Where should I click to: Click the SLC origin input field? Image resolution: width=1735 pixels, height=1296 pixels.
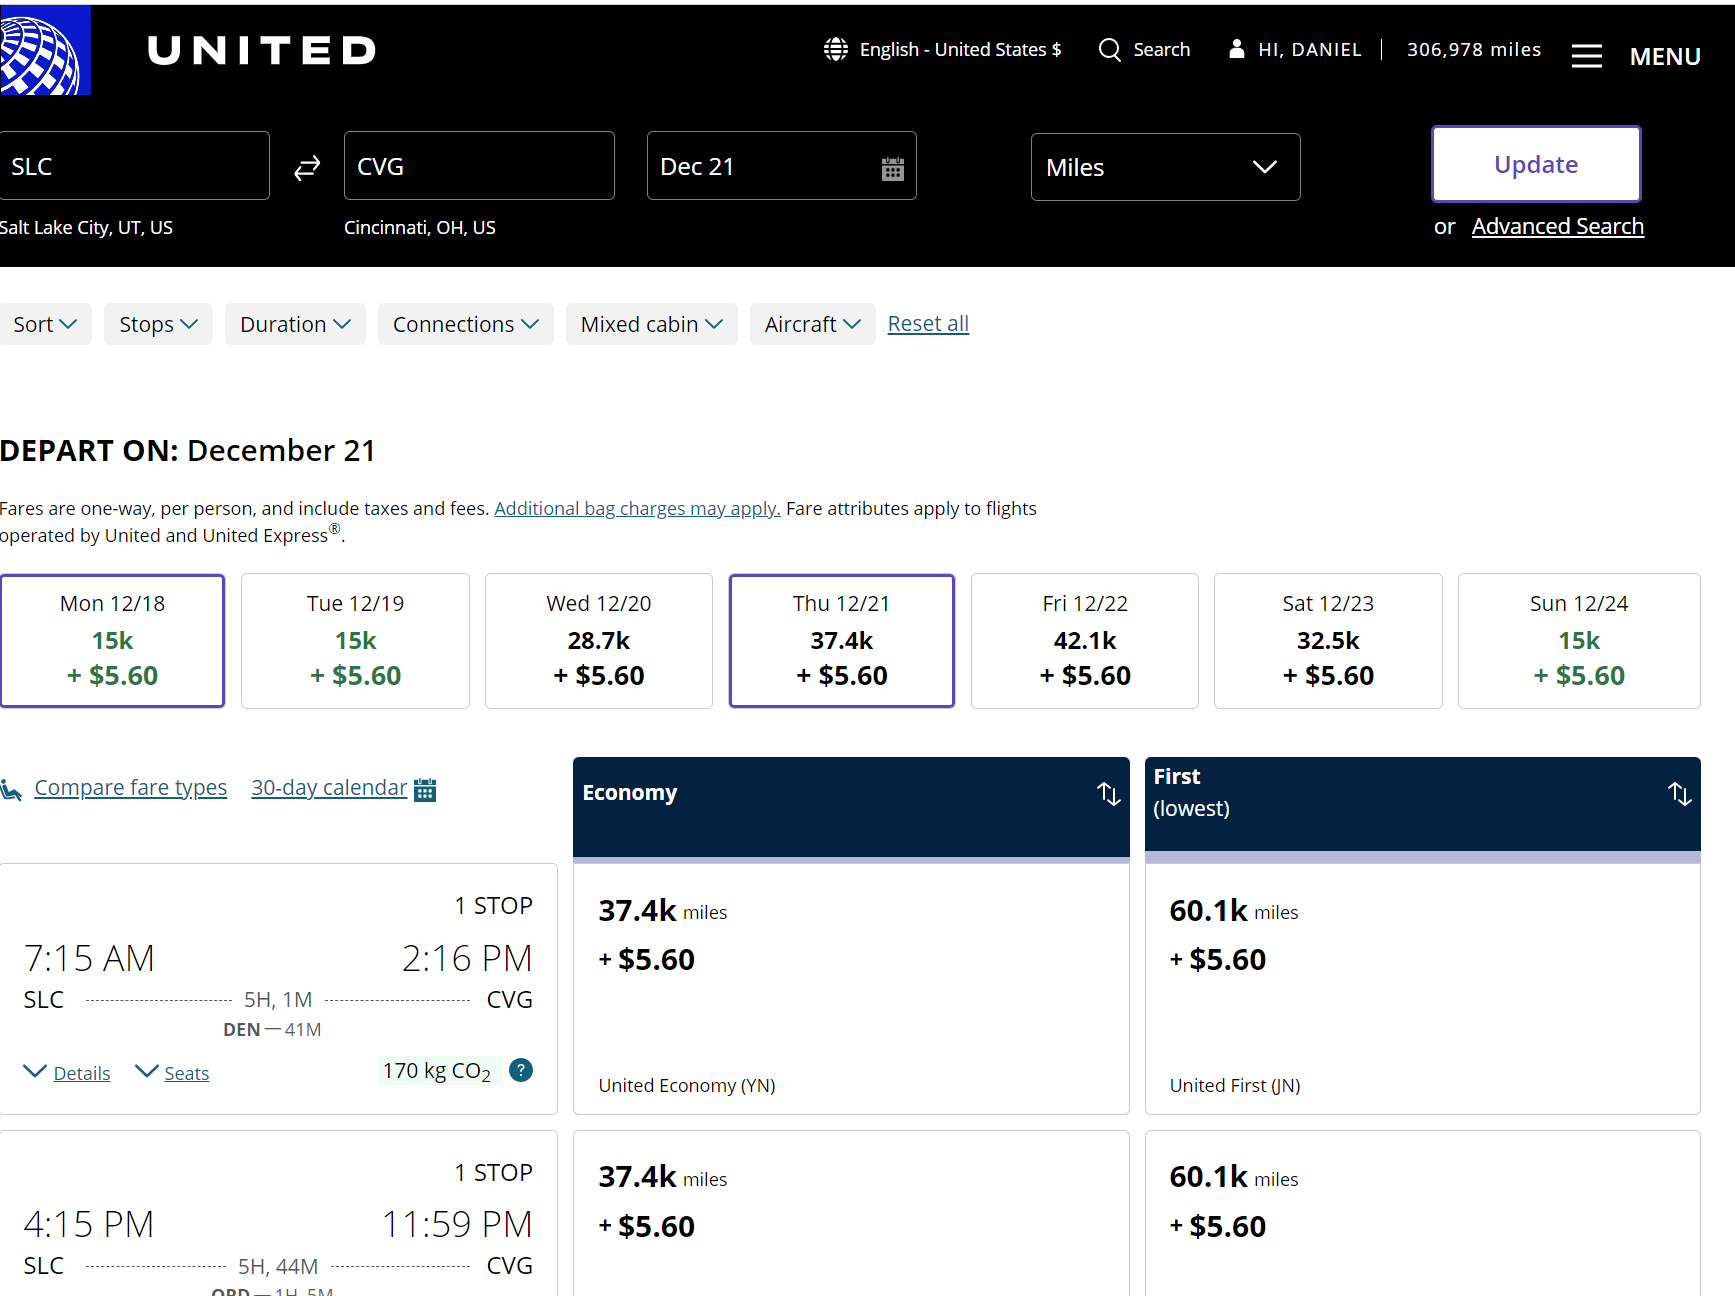(135, 166)
